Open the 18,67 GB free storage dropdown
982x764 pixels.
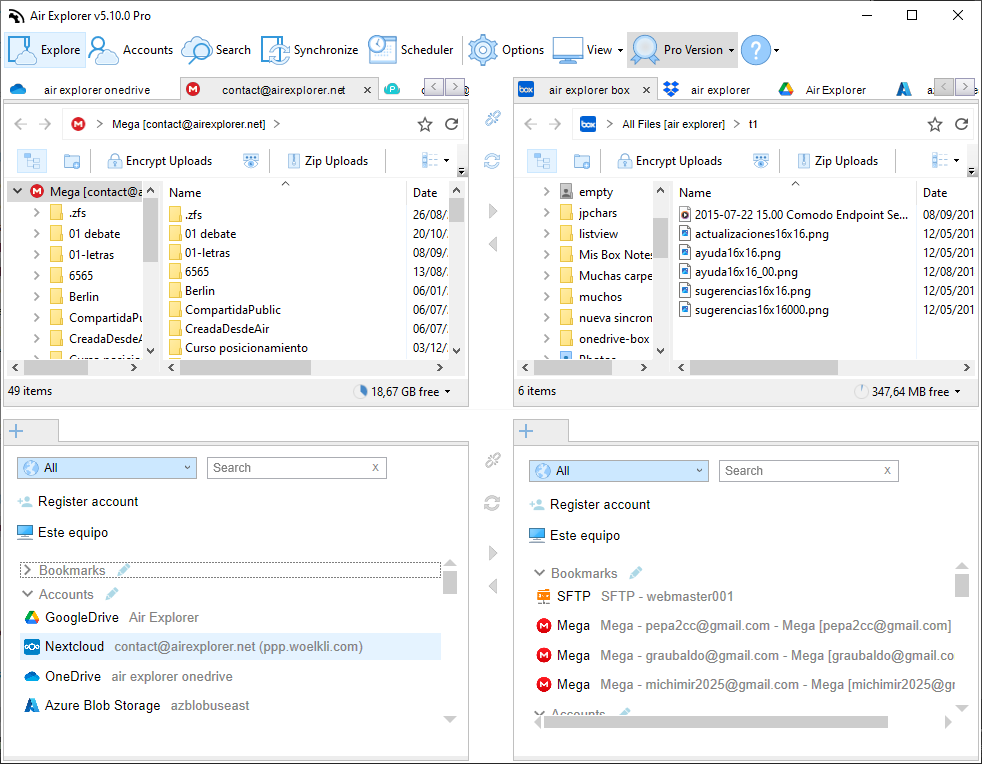click(x=403, y=391)
